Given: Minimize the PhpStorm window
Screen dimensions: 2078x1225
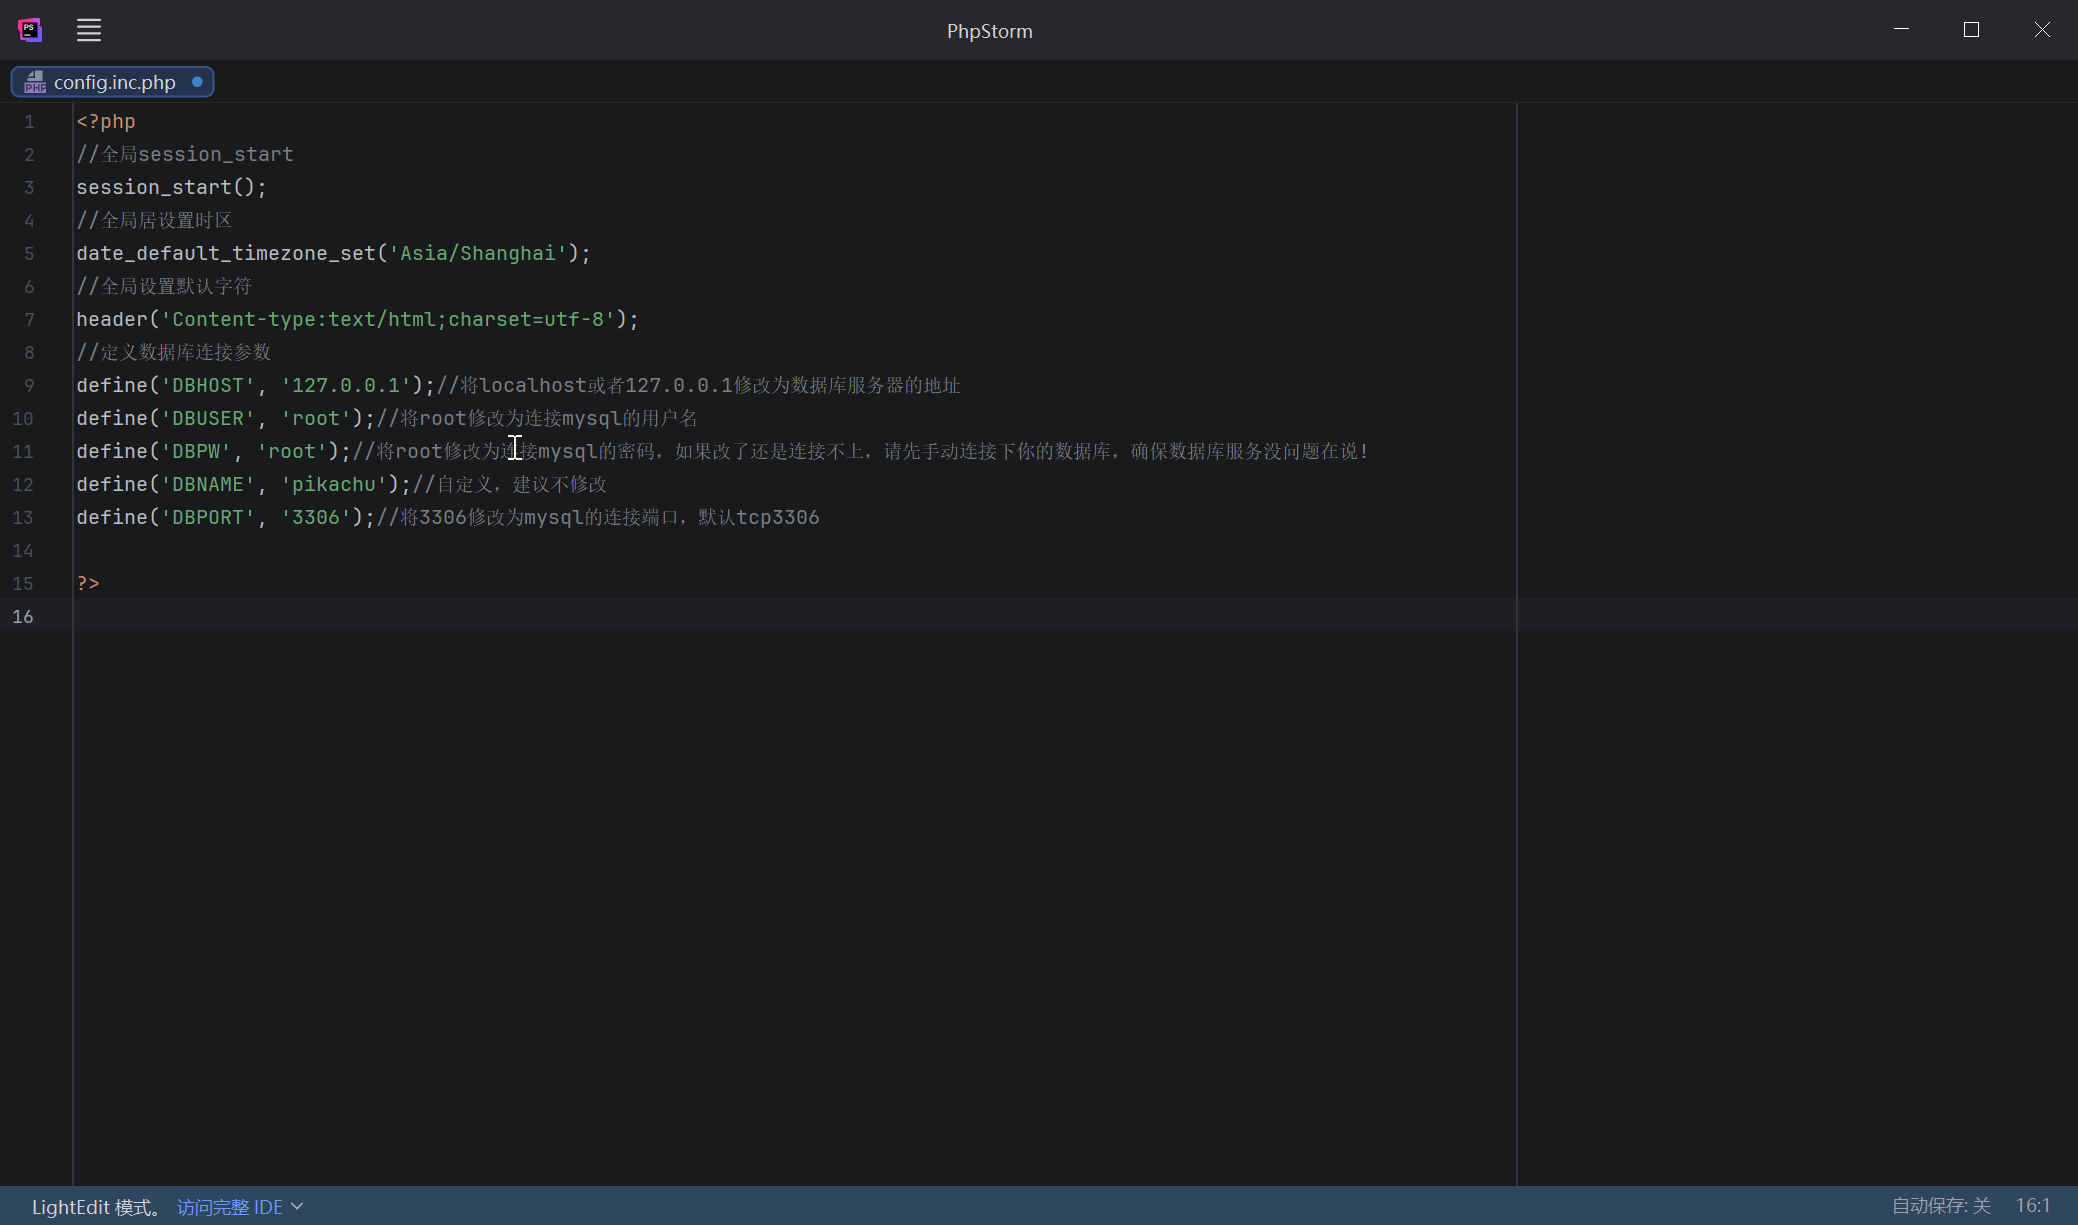Looking at the screenshot, I should (x=1901, y=30).
